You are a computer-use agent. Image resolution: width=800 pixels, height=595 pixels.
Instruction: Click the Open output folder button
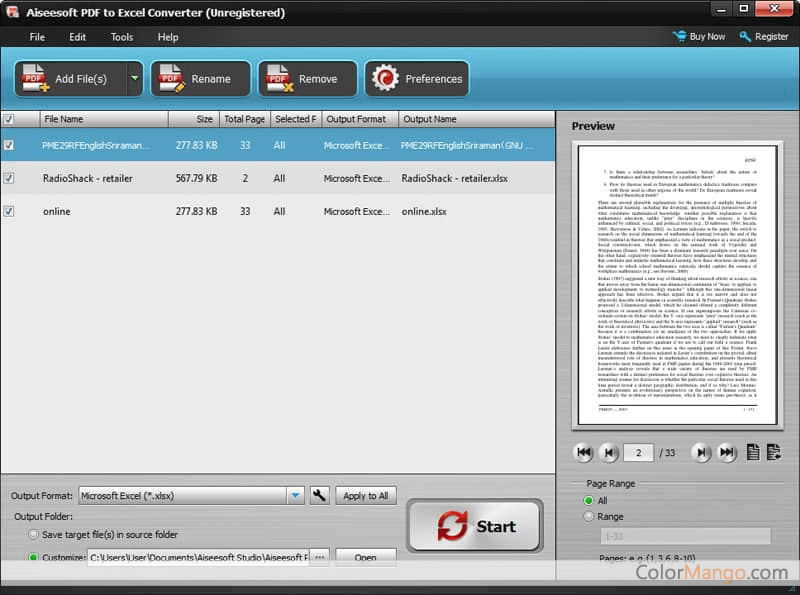366,557
